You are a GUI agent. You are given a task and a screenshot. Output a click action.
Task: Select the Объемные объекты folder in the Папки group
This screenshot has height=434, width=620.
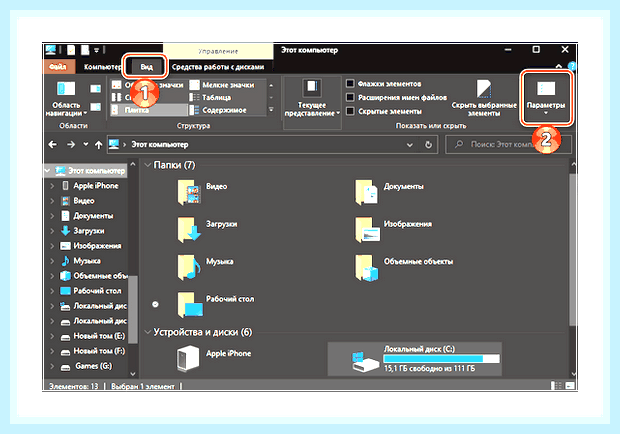[404, 267]
